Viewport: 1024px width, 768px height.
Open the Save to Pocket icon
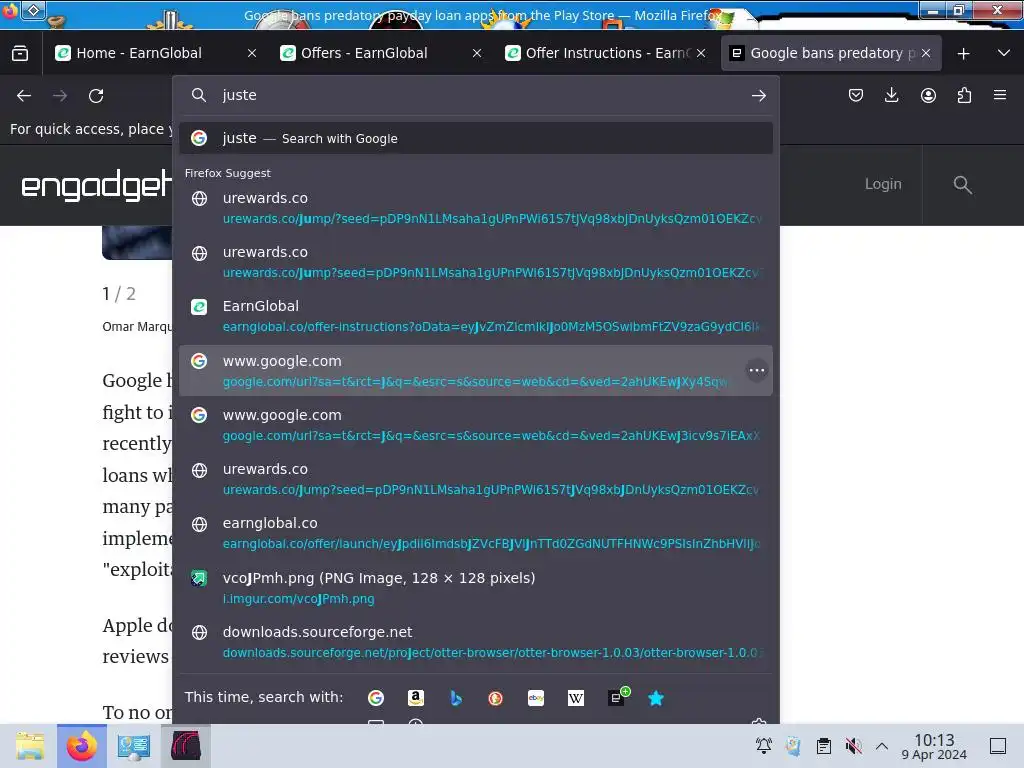856,96
